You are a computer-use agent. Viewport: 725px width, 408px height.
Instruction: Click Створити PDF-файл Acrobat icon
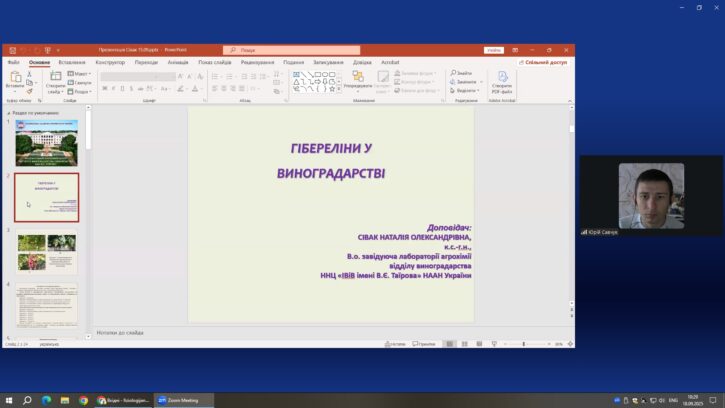[x=502, y=80]
